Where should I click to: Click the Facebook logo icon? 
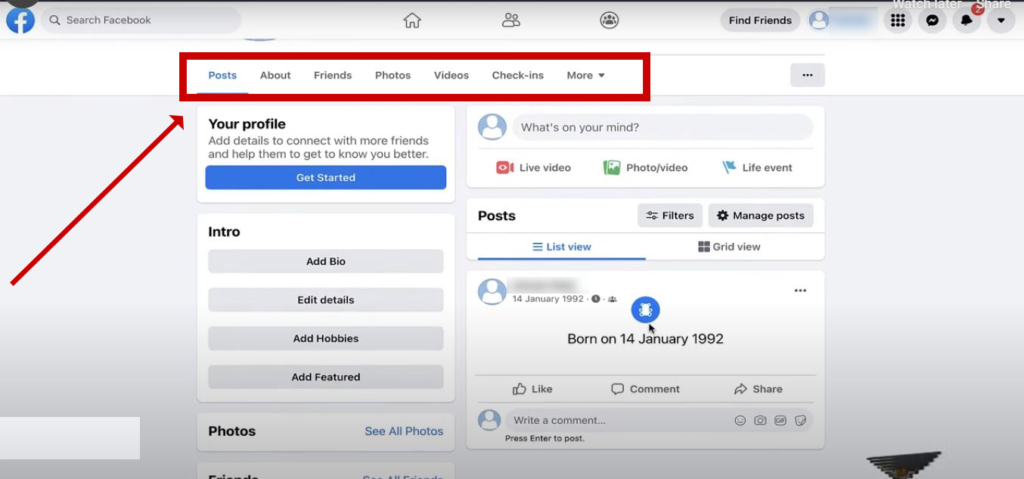[x=20, y=20]
